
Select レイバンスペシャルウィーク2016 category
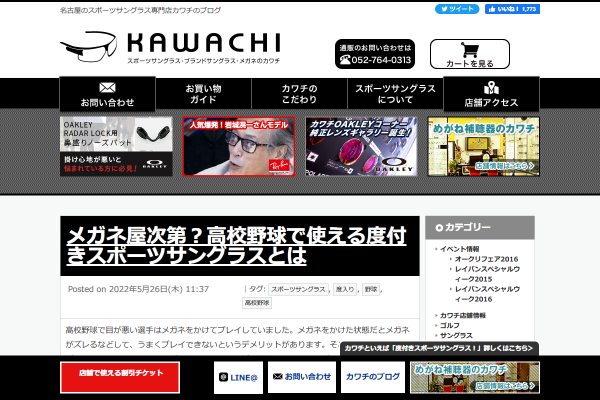[x=487, y=294]
